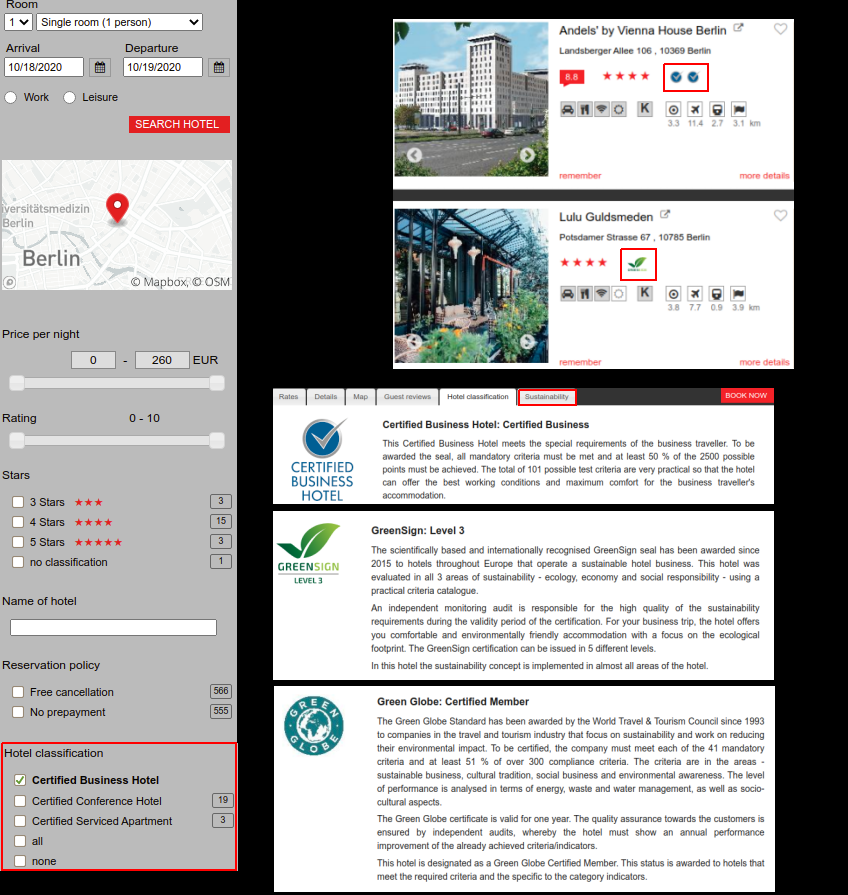Click the SEARCH HOTEL button

(179, 124)
